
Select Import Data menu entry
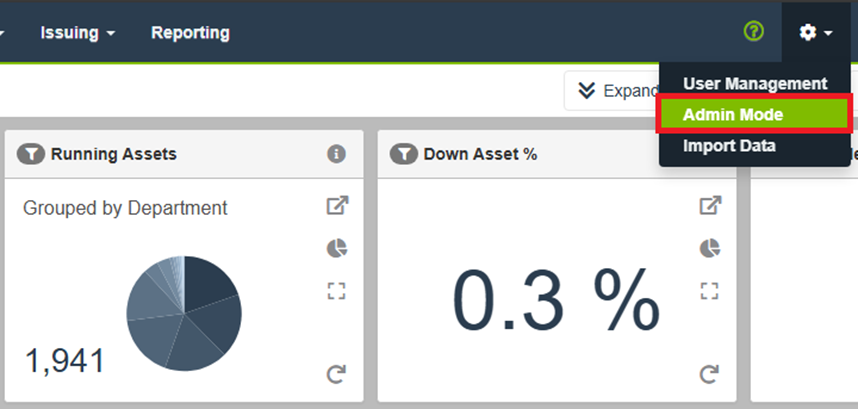point(729,146)
